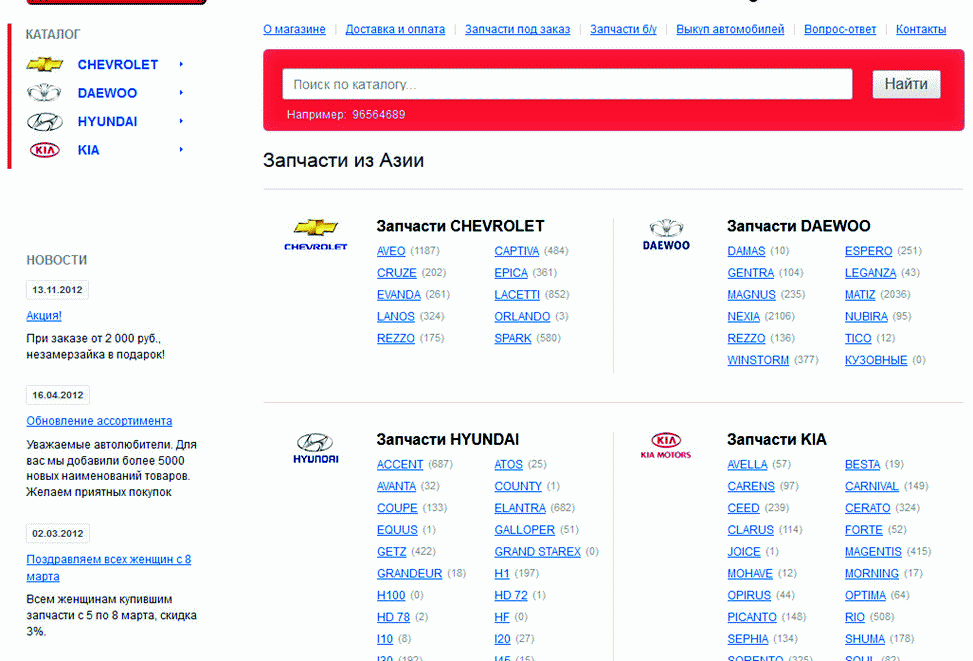Go to Запчасти под заказ page
The height and width of the screenshot is (661, 973).
[x=518, y=29]
